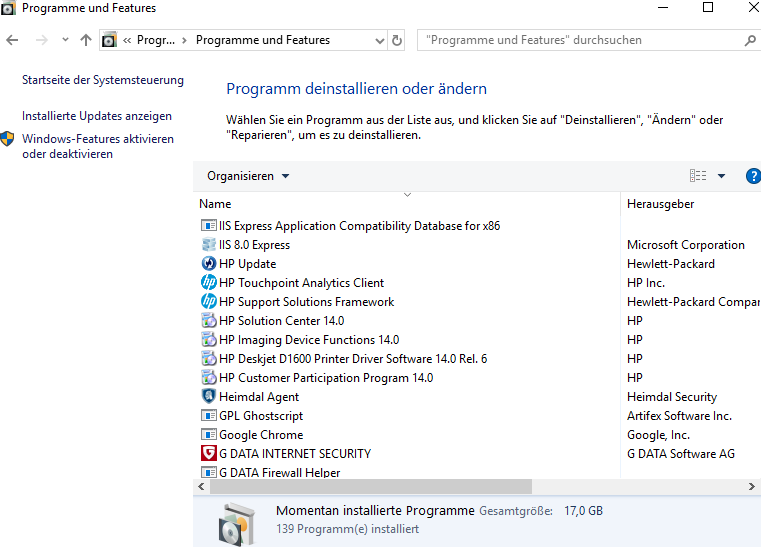761x547 pixels.
Task: Click the scroll right arrow
Action: click(751, 486)
